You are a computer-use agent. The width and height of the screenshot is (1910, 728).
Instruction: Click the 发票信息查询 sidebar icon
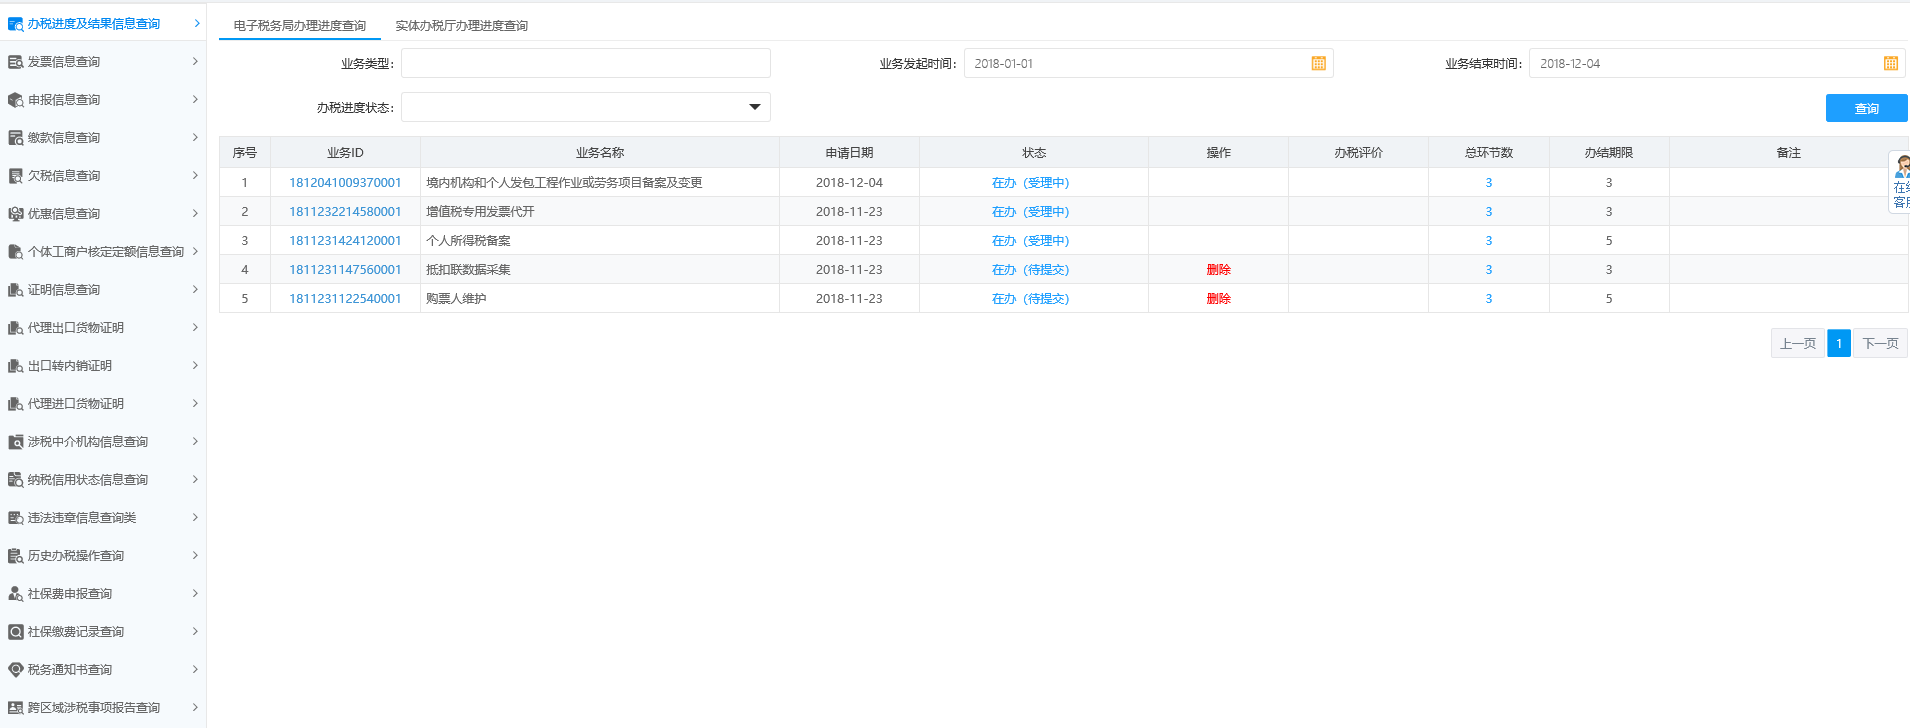(15, 62)
